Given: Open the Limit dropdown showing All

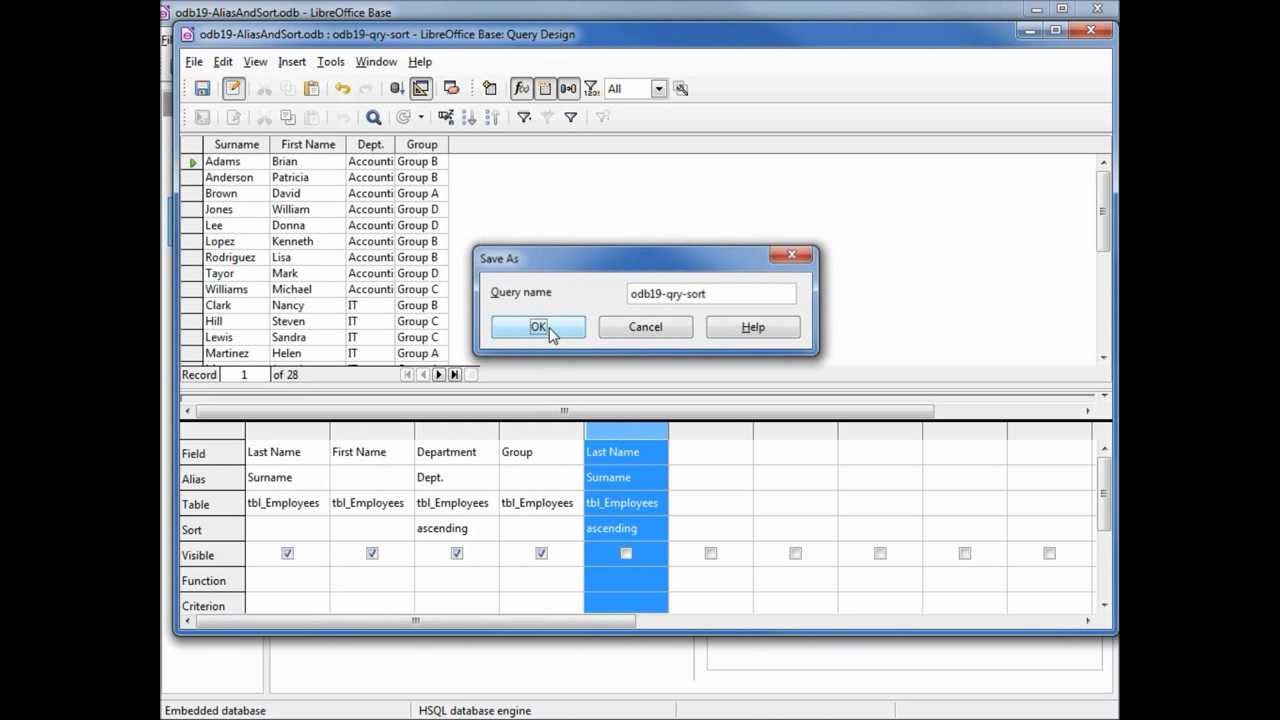Looking at the screenshot, I should (658, 88).
